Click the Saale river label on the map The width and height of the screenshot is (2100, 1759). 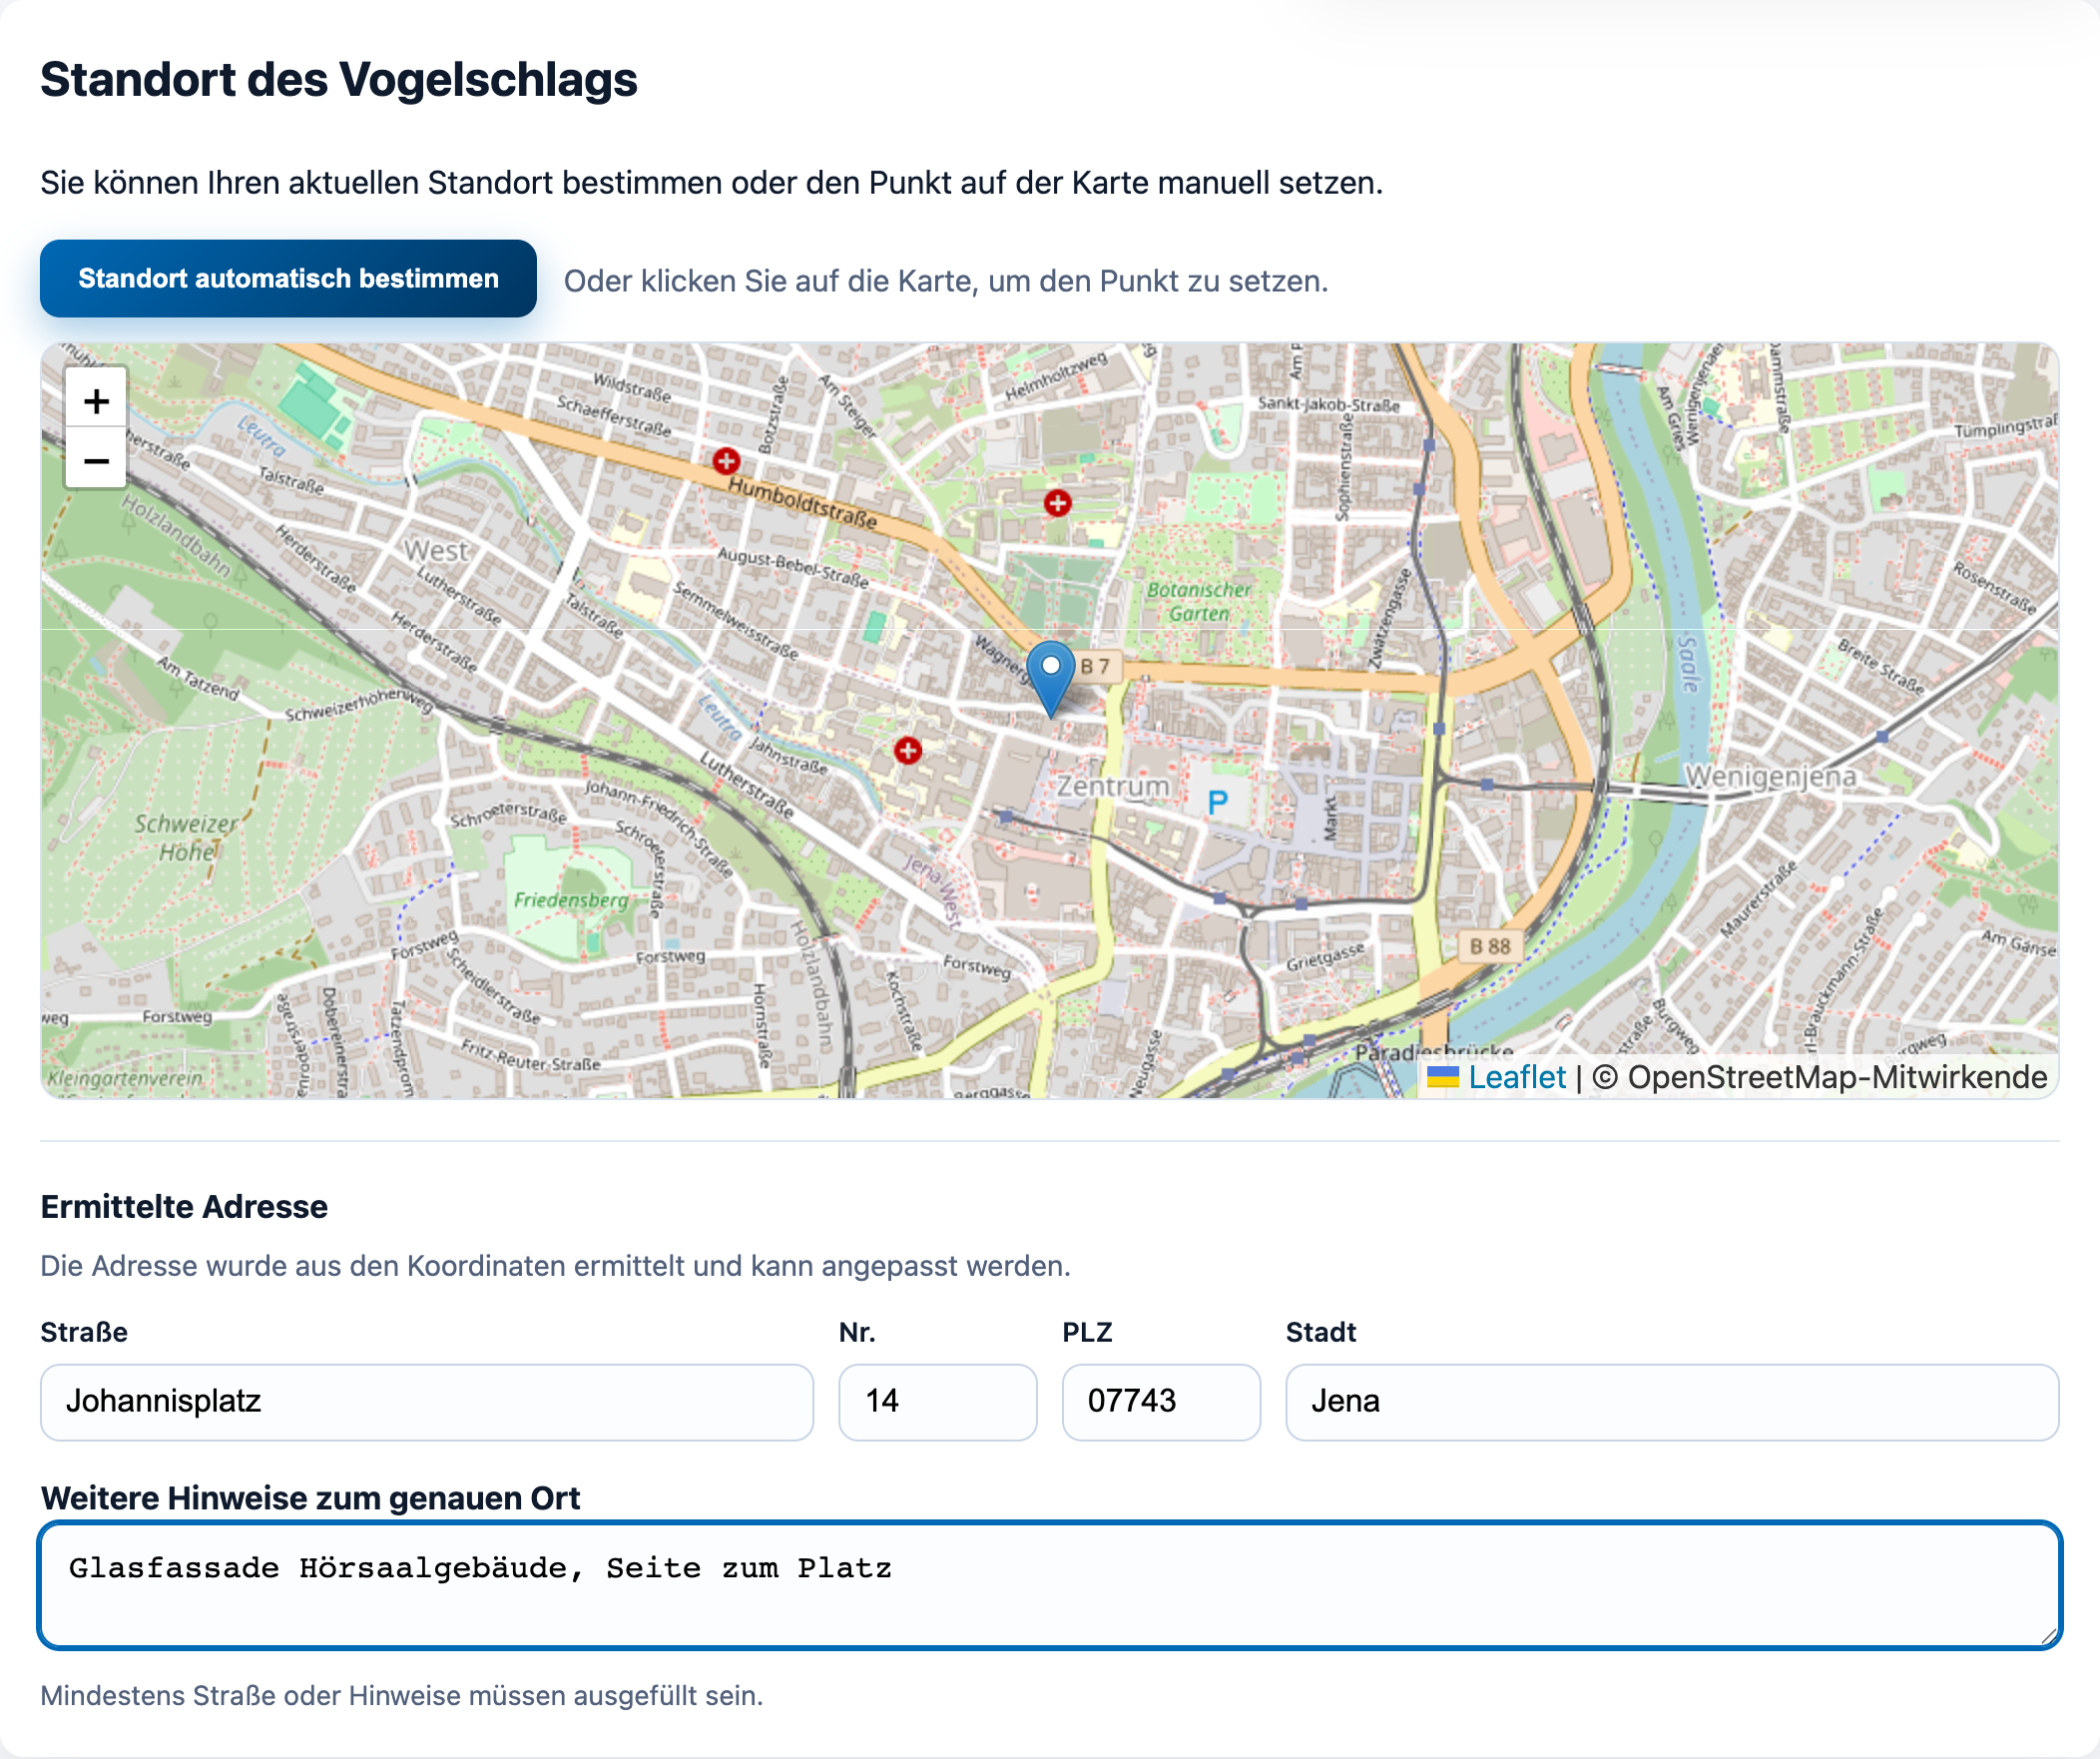pyautogui.click(x=1688, y=663)
